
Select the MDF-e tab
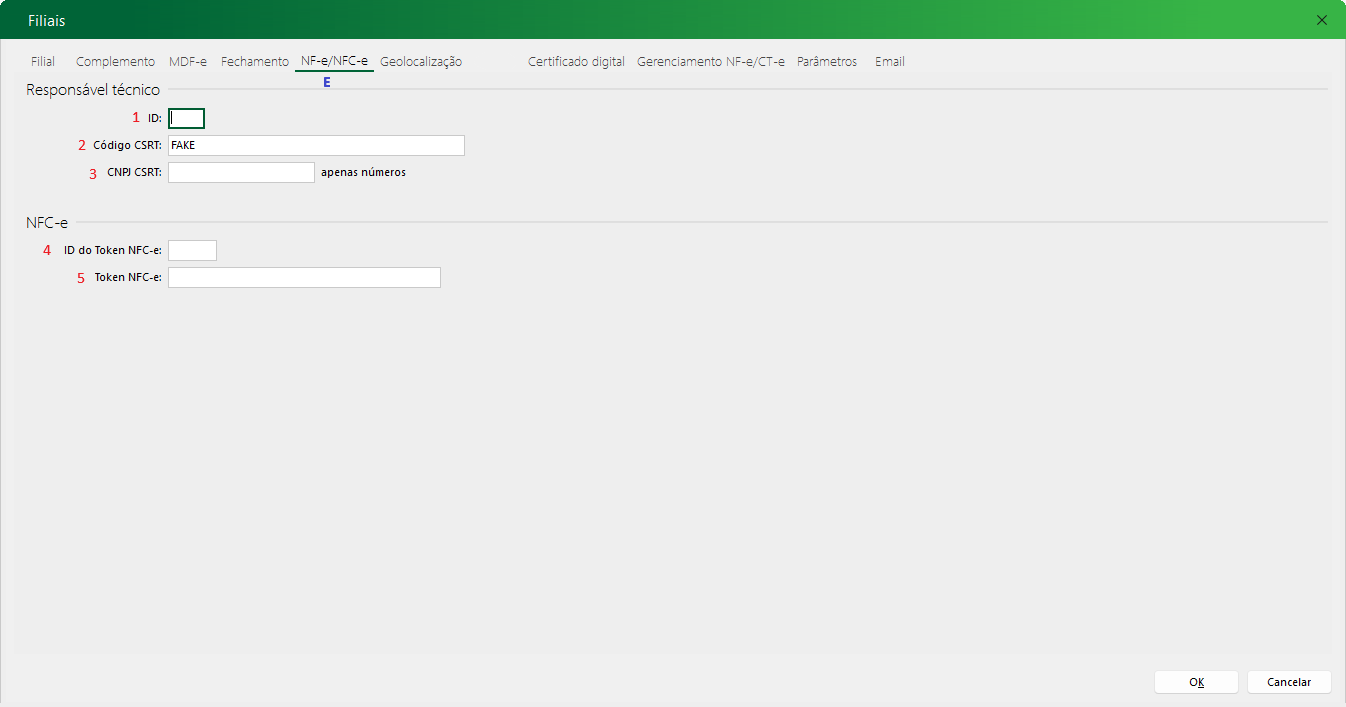coord(188,62)
